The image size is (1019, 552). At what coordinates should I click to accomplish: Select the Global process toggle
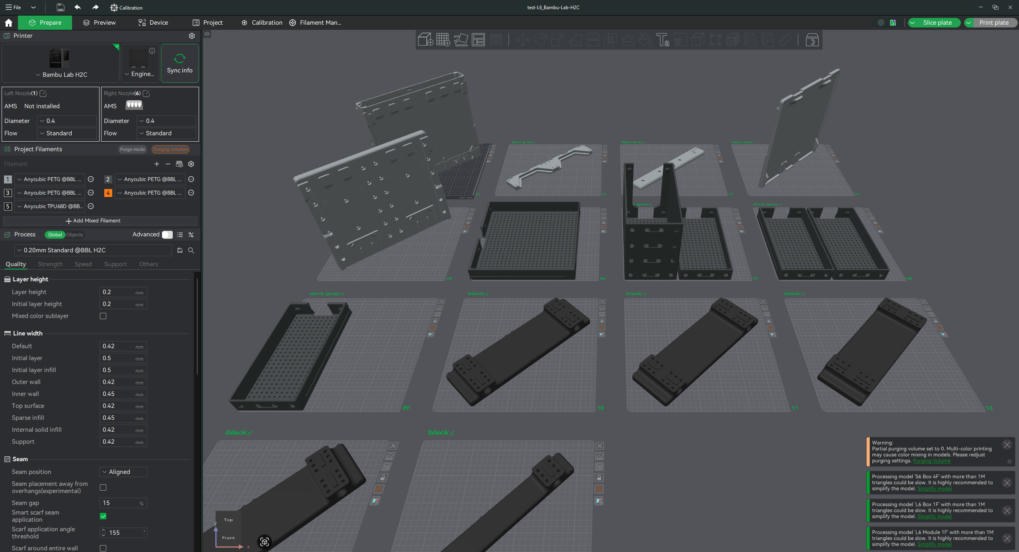(x=55, y=235)
